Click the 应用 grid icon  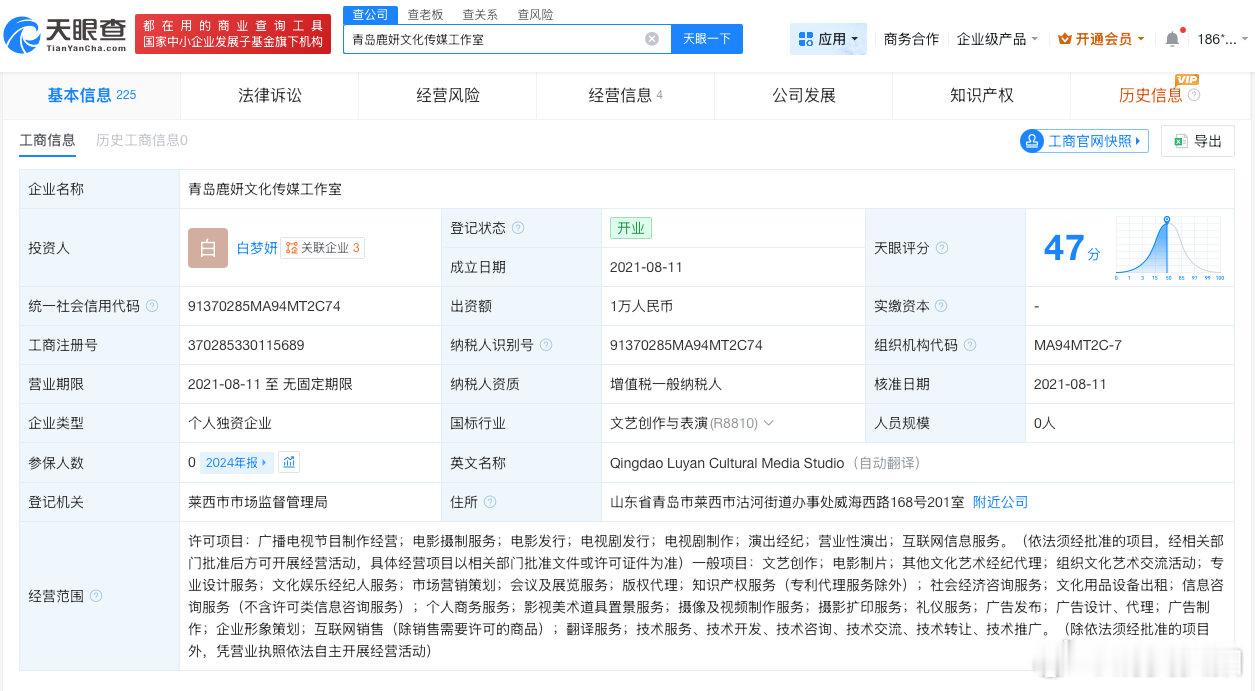click(806, 39)
